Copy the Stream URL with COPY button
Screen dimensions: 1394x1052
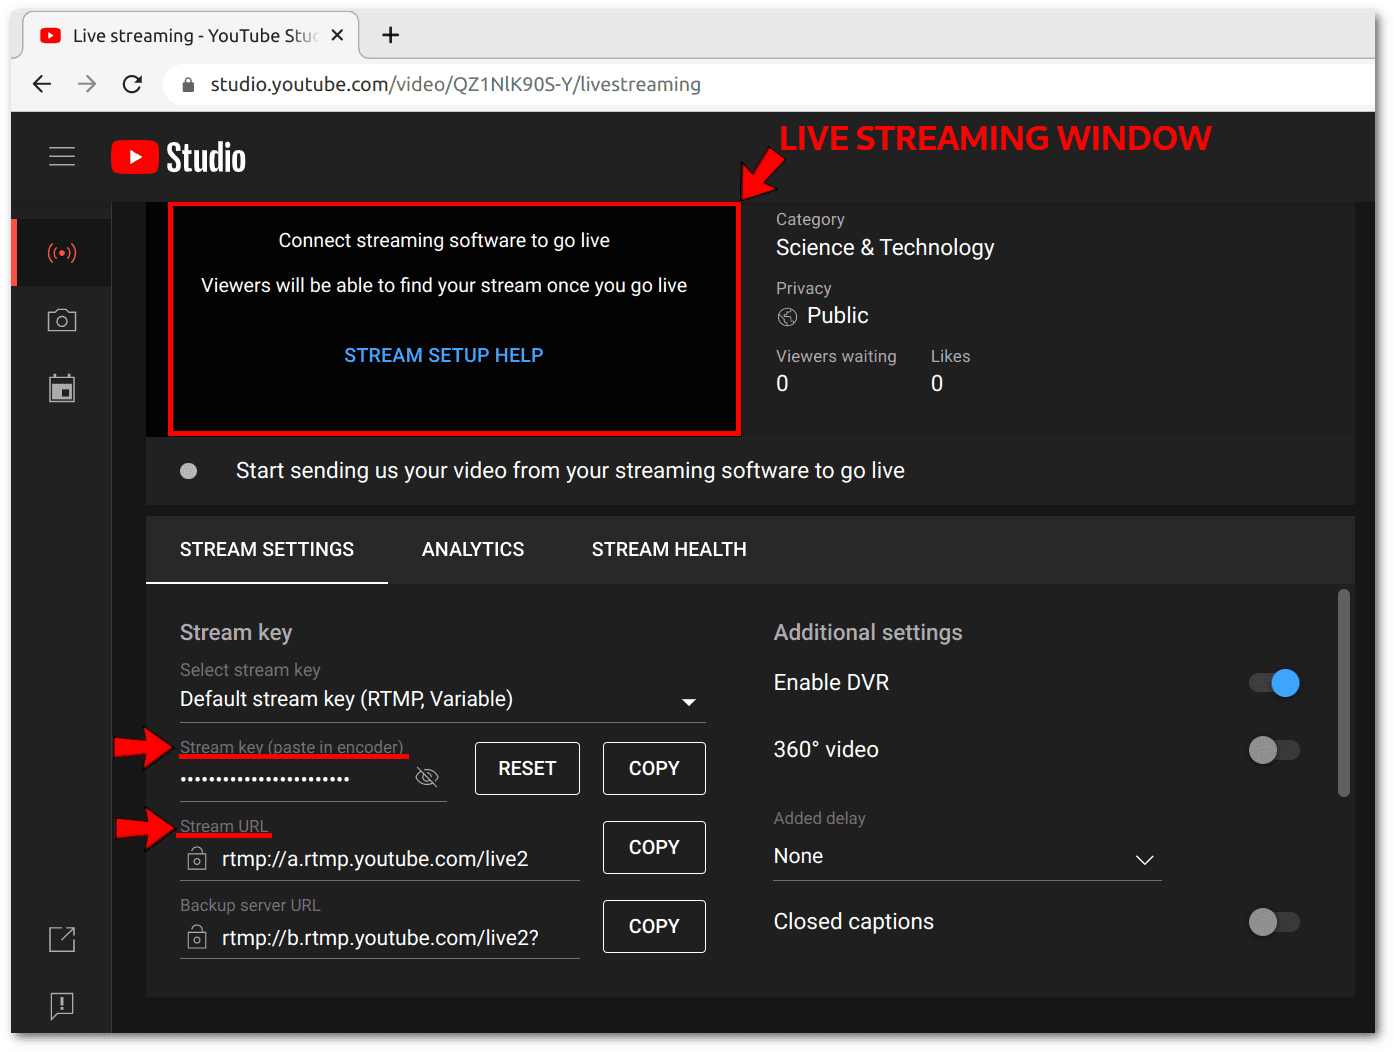(x=654, y=847)
